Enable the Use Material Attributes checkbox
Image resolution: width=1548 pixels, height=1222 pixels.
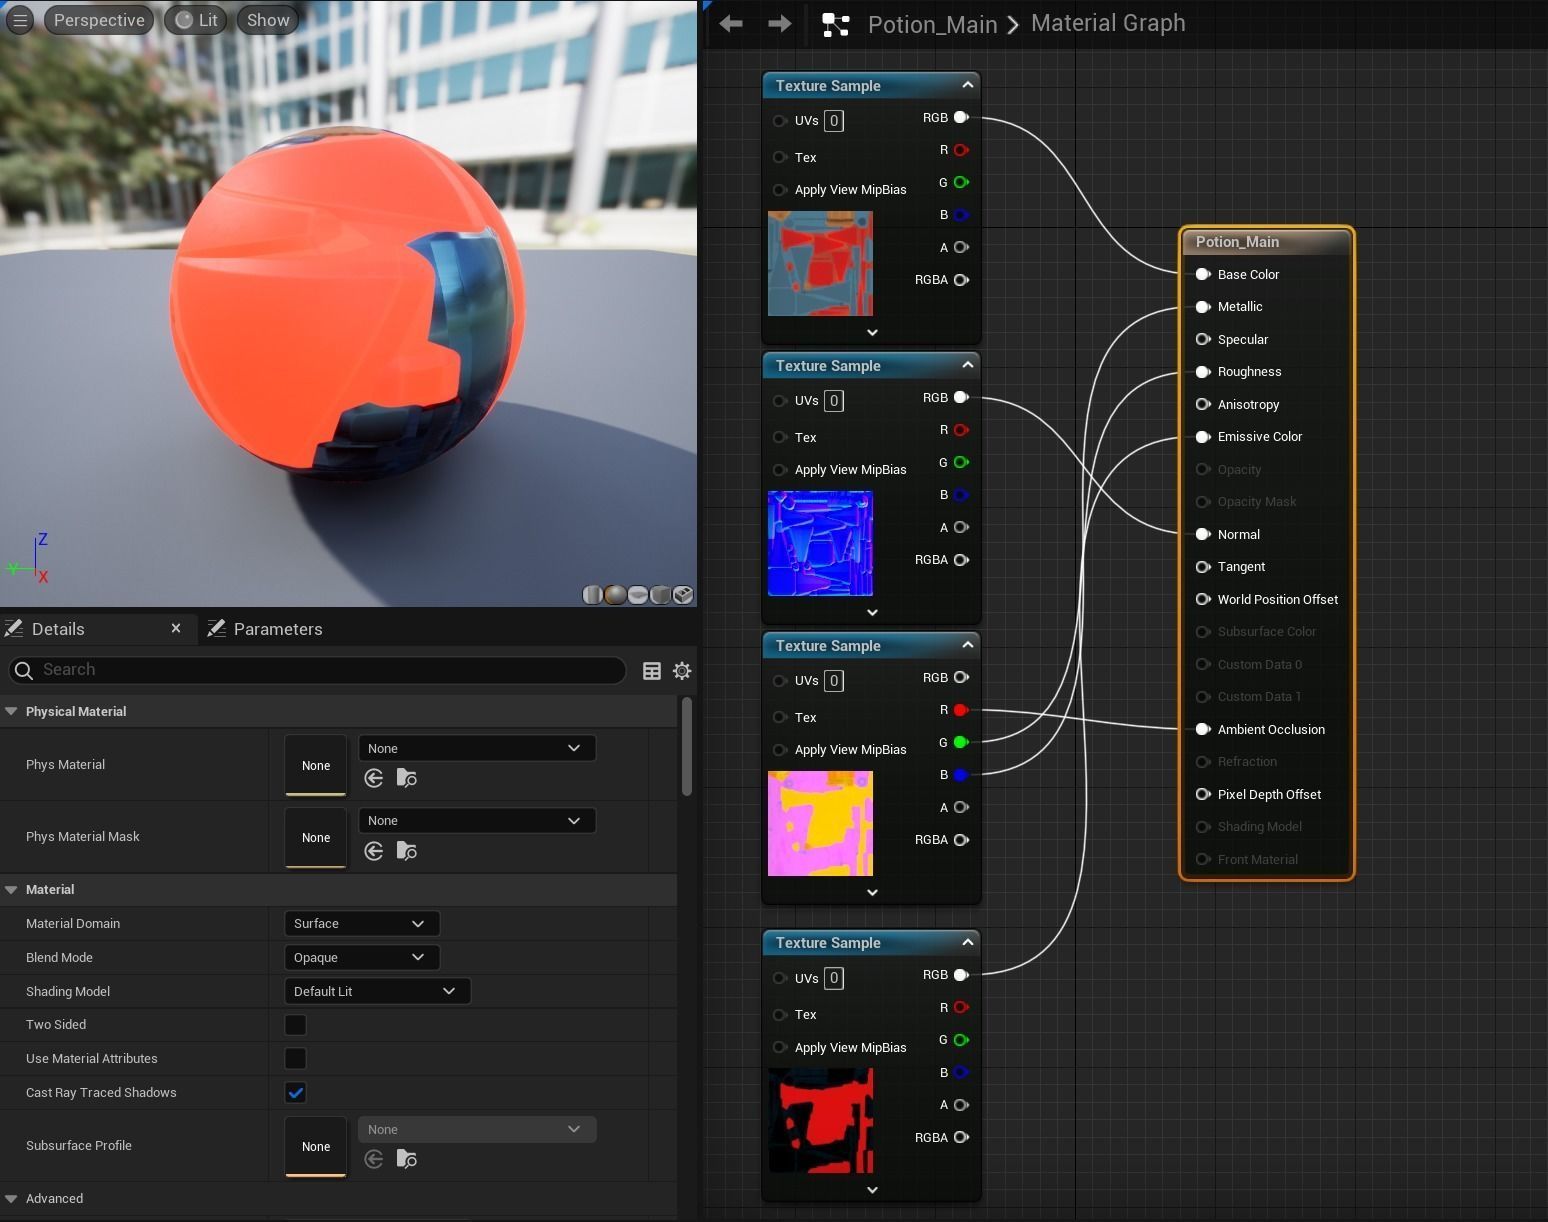pos(295,1059)
